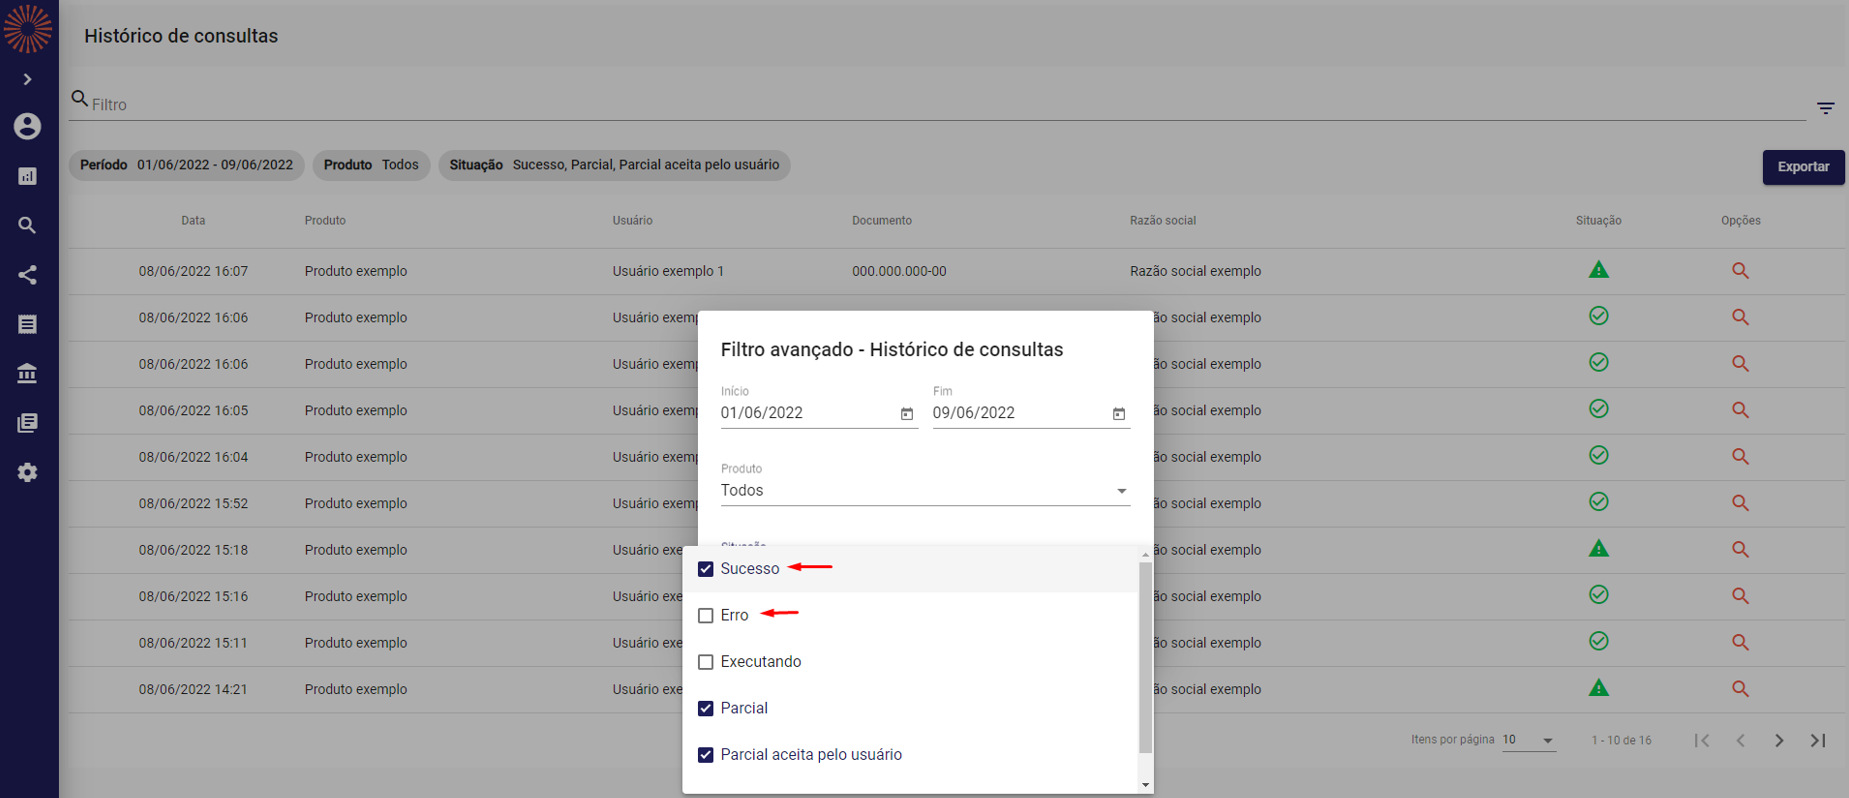Click warning status icon of 16:07 row
The image size is (1849, 798).
point(1598,270)
